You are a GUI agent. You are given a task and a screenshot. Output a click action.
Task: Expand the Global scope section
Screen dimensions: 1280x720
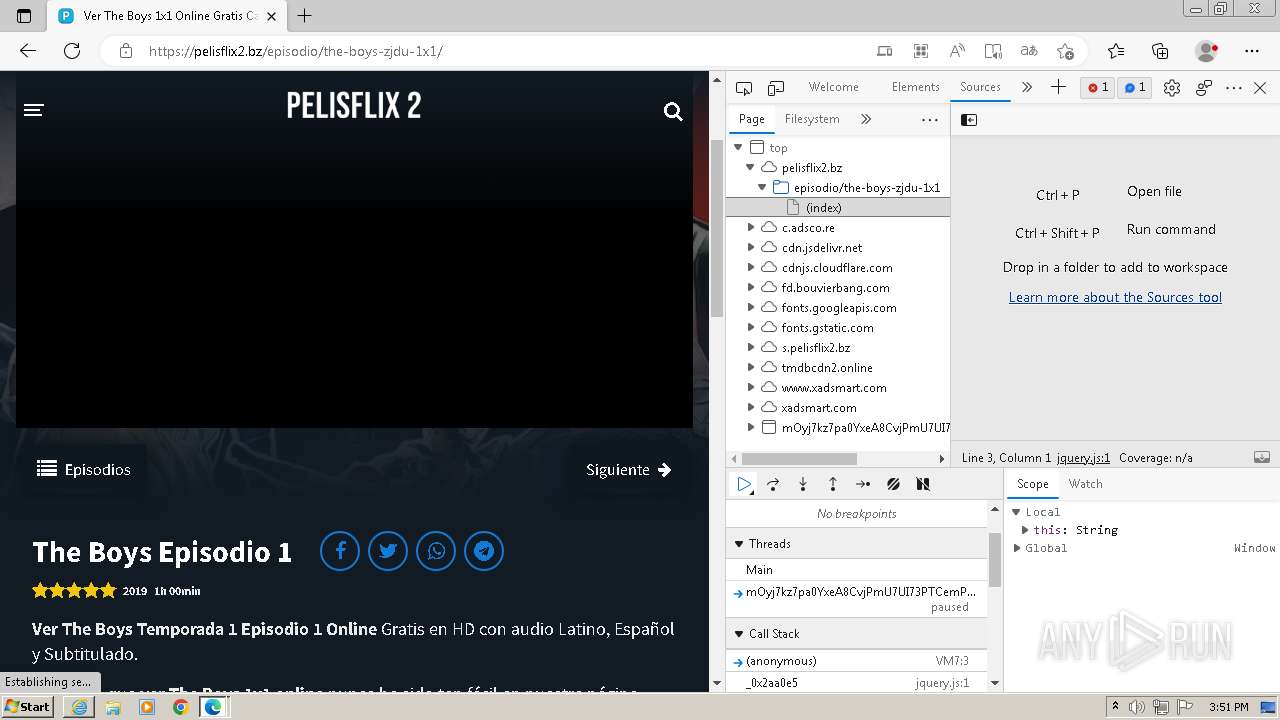(1017, 548)
